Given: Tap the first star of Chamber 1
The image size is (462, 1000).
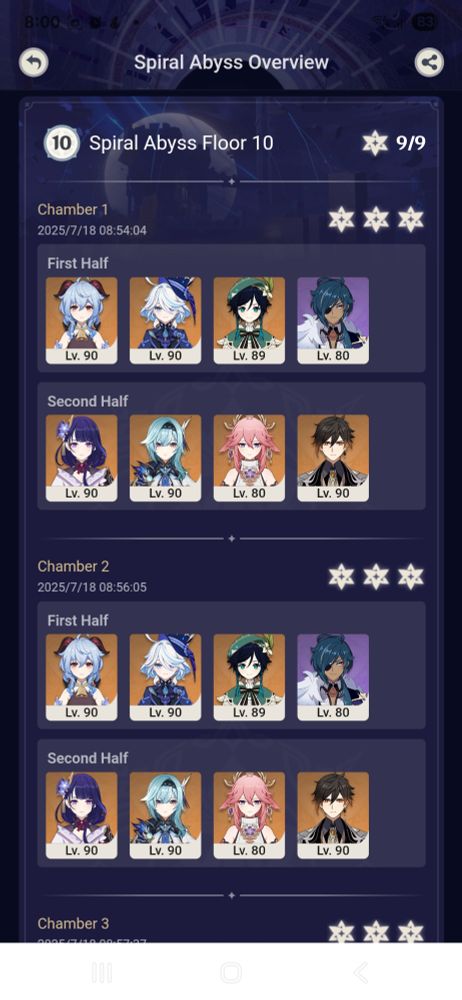Looking at the screenshot, I should point(341,219).
